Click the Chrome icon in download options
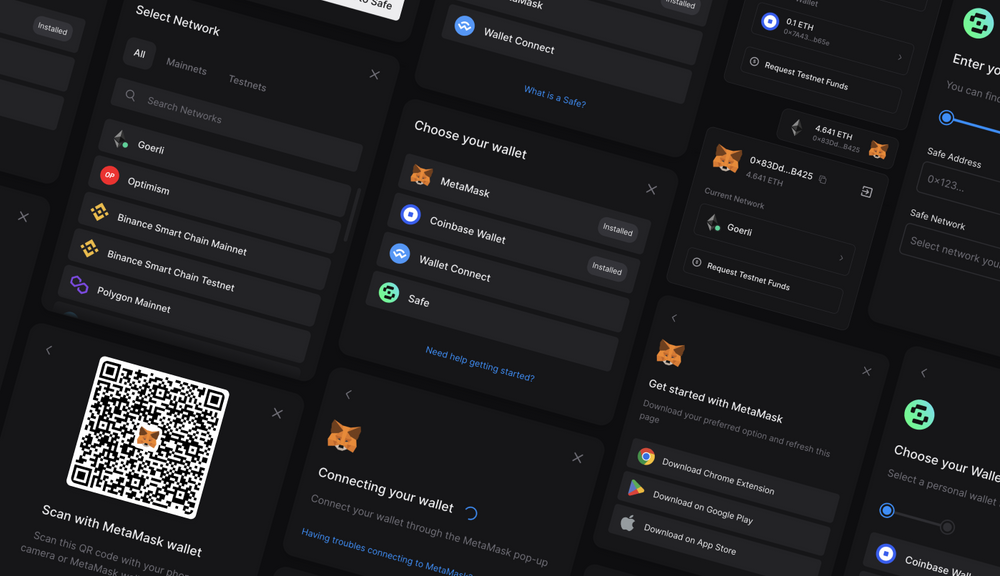 click(x=646, y=456)
